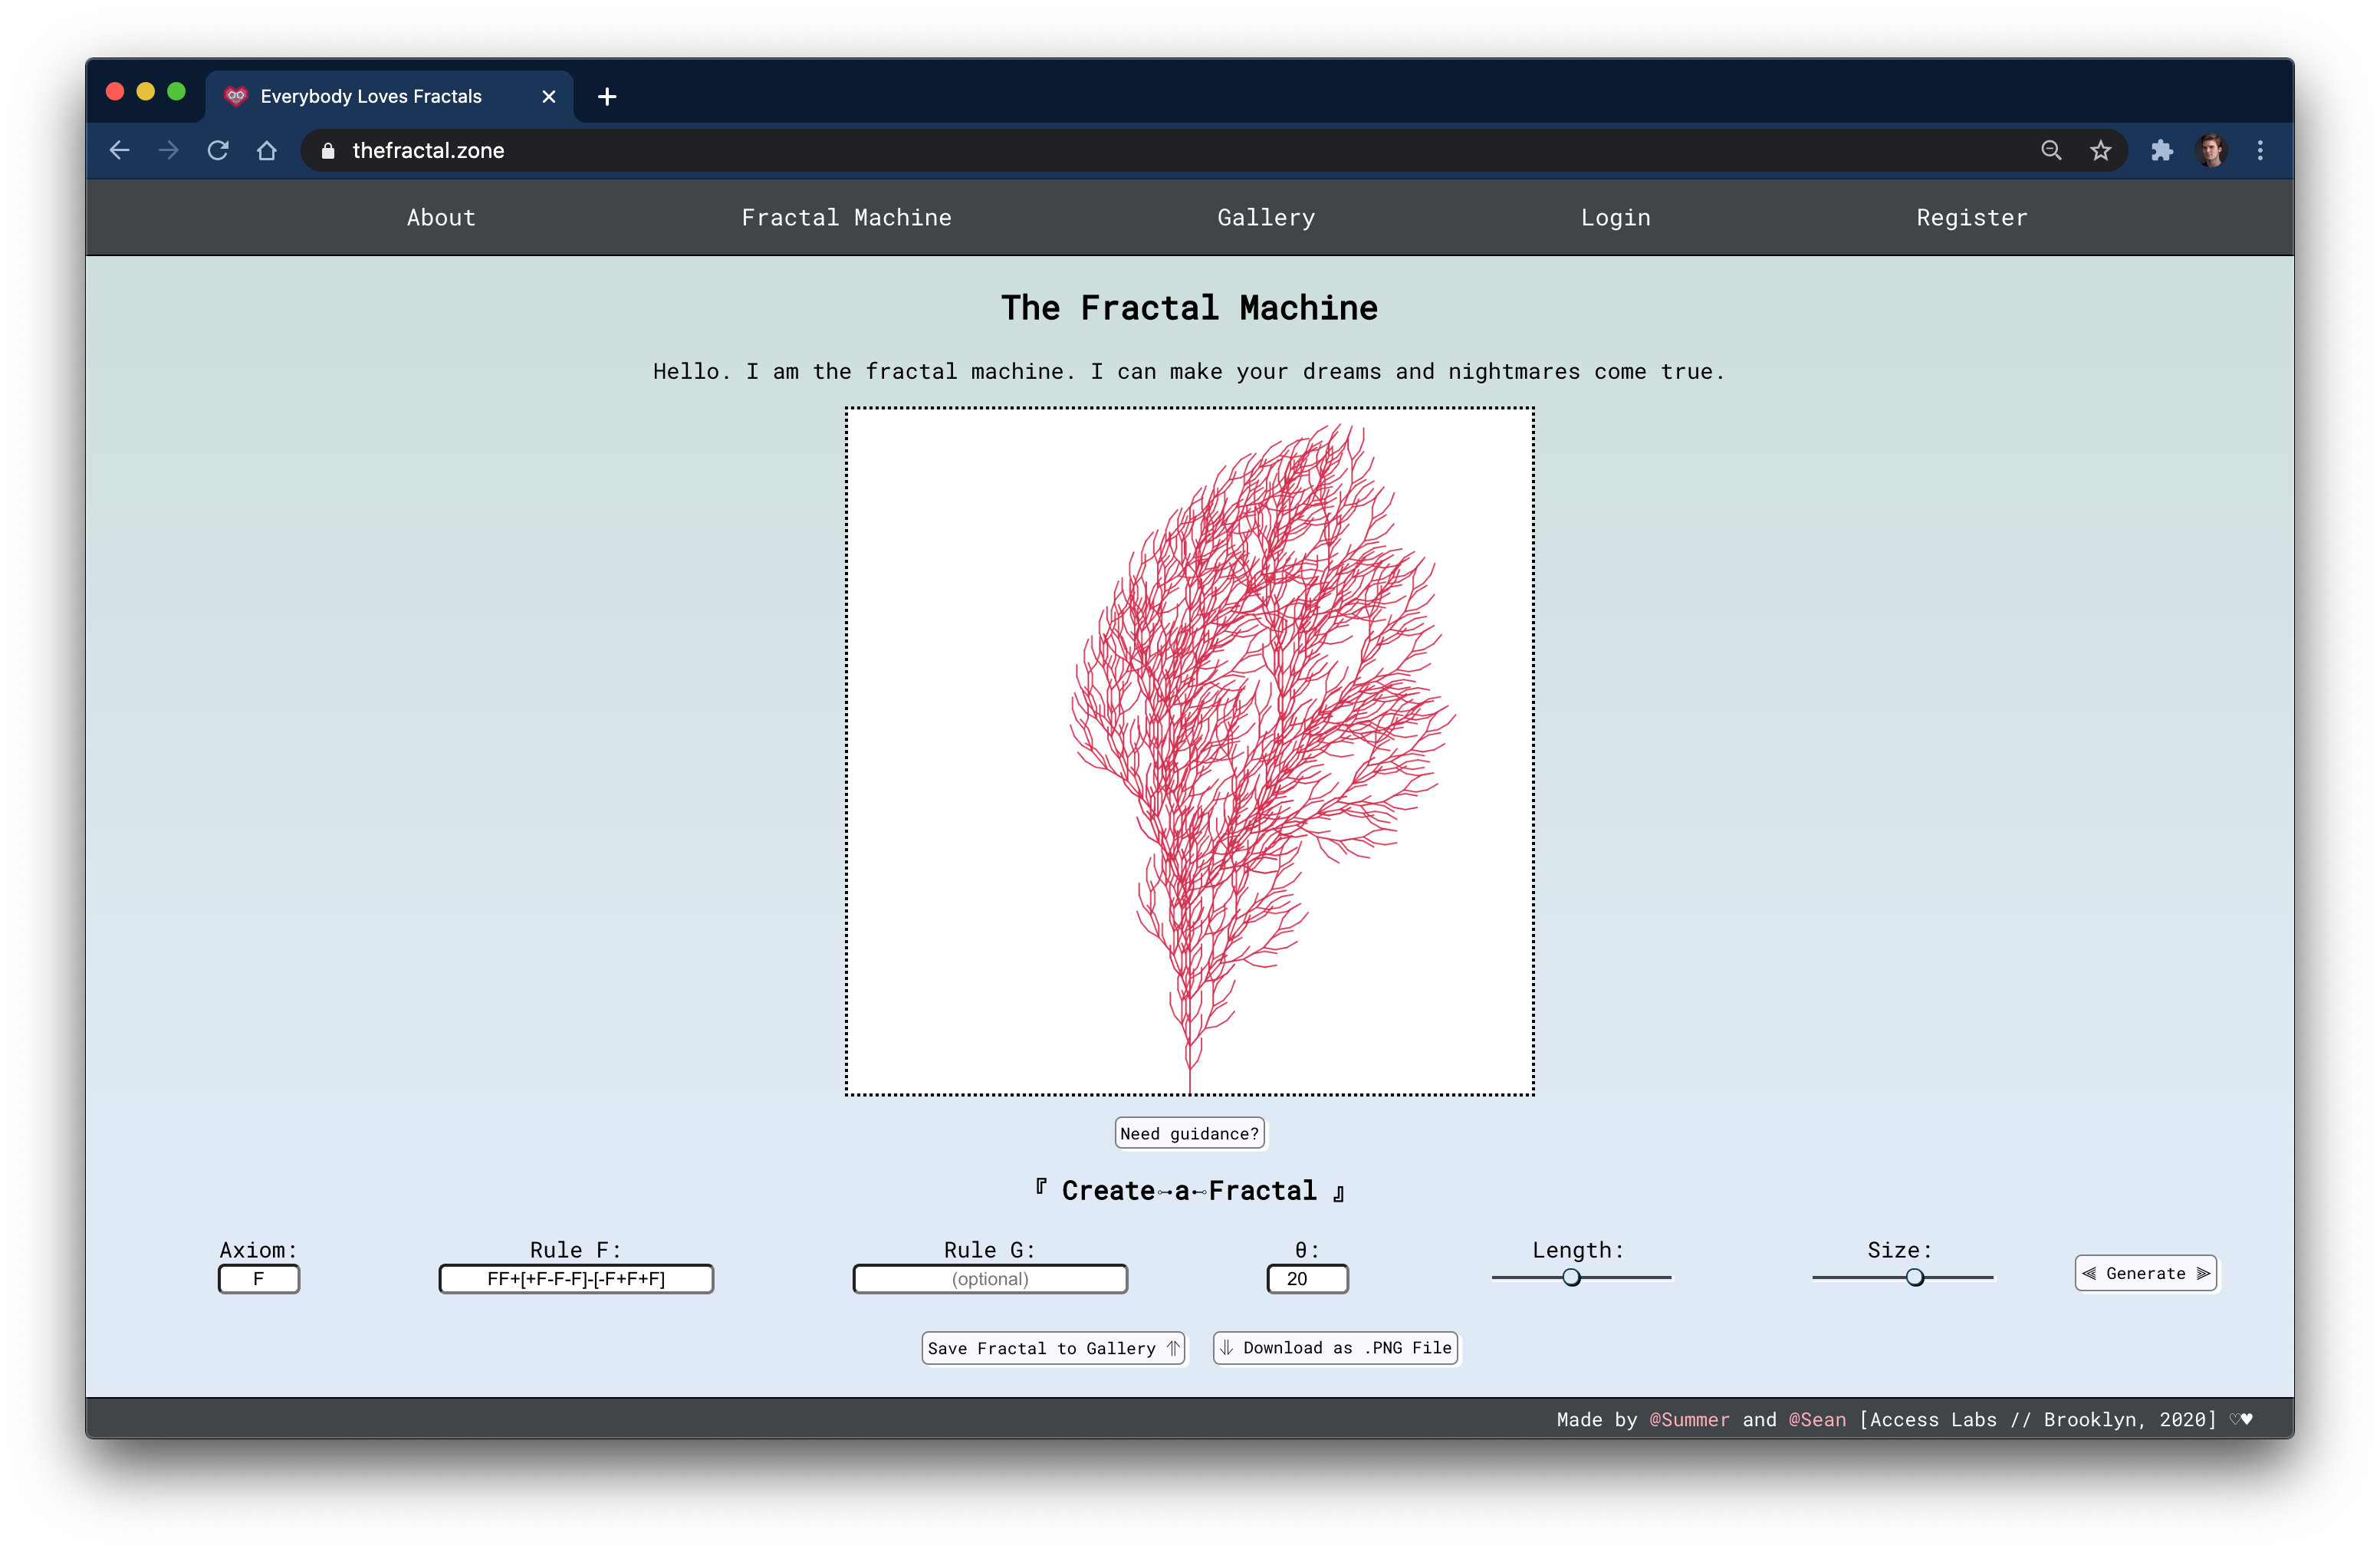This screenshot has height=1552, width=2380.
Task: Focus the optional Rule G field
Action: (x=990, y=1279)
